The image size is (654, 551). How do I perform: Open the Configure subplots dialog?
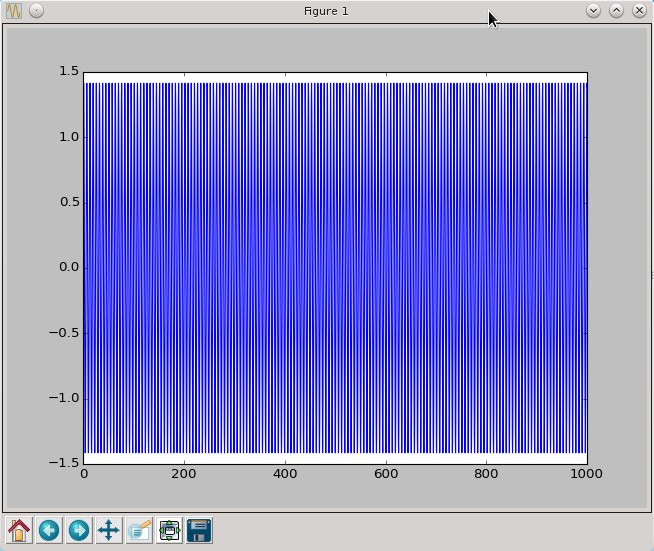(169, 530)
